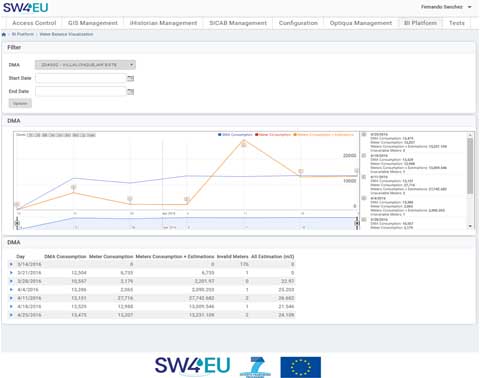480x378 pixels.
Task: Click the annotation panel scroll up arrow
Action: pos(470,135)
